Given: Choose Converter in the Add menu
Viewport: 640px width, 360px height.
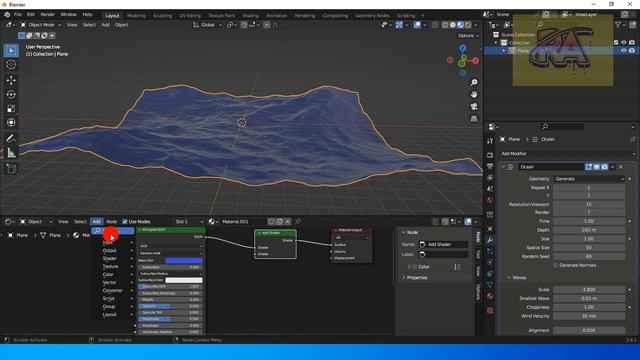Looking at the screenshot, I should click(x=113, y=291).
